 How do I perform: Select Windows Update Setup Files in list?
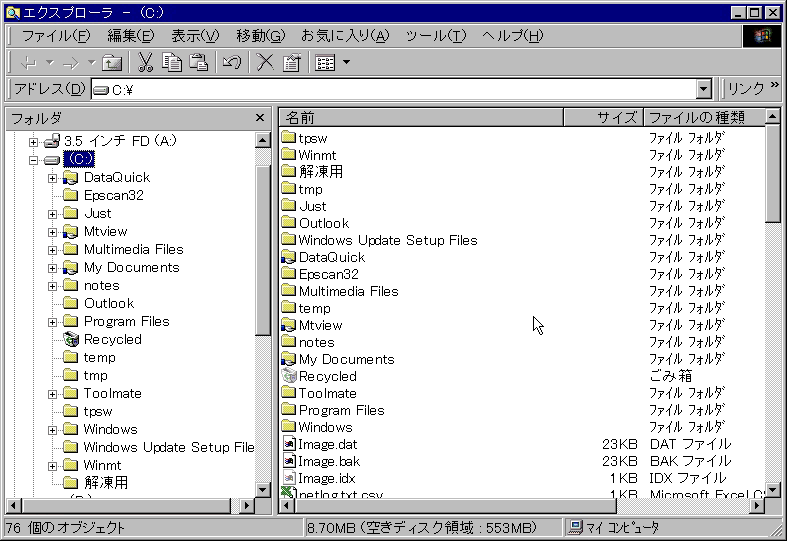point(387,240)
